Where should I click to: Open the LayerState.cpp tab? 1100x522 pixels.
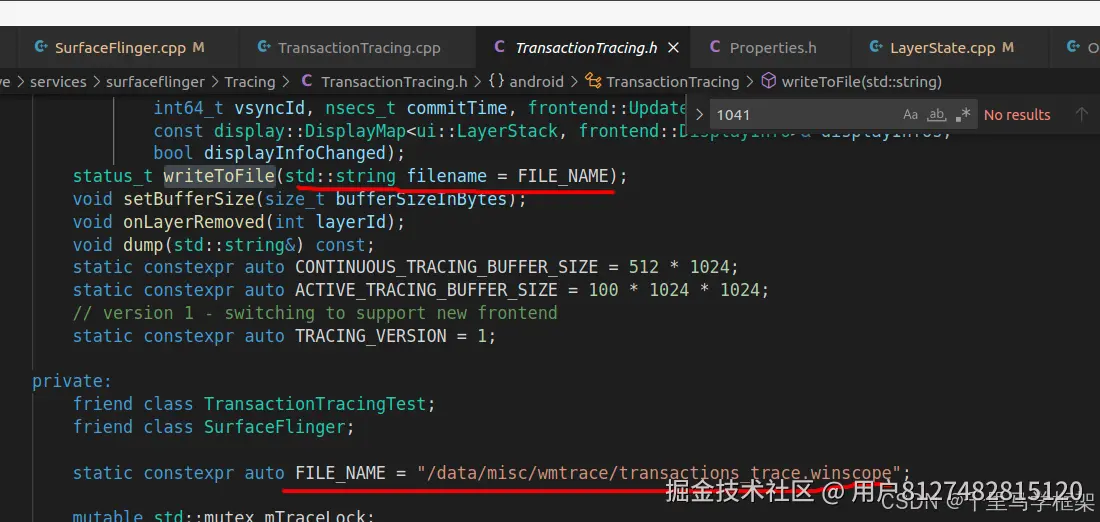941,48
